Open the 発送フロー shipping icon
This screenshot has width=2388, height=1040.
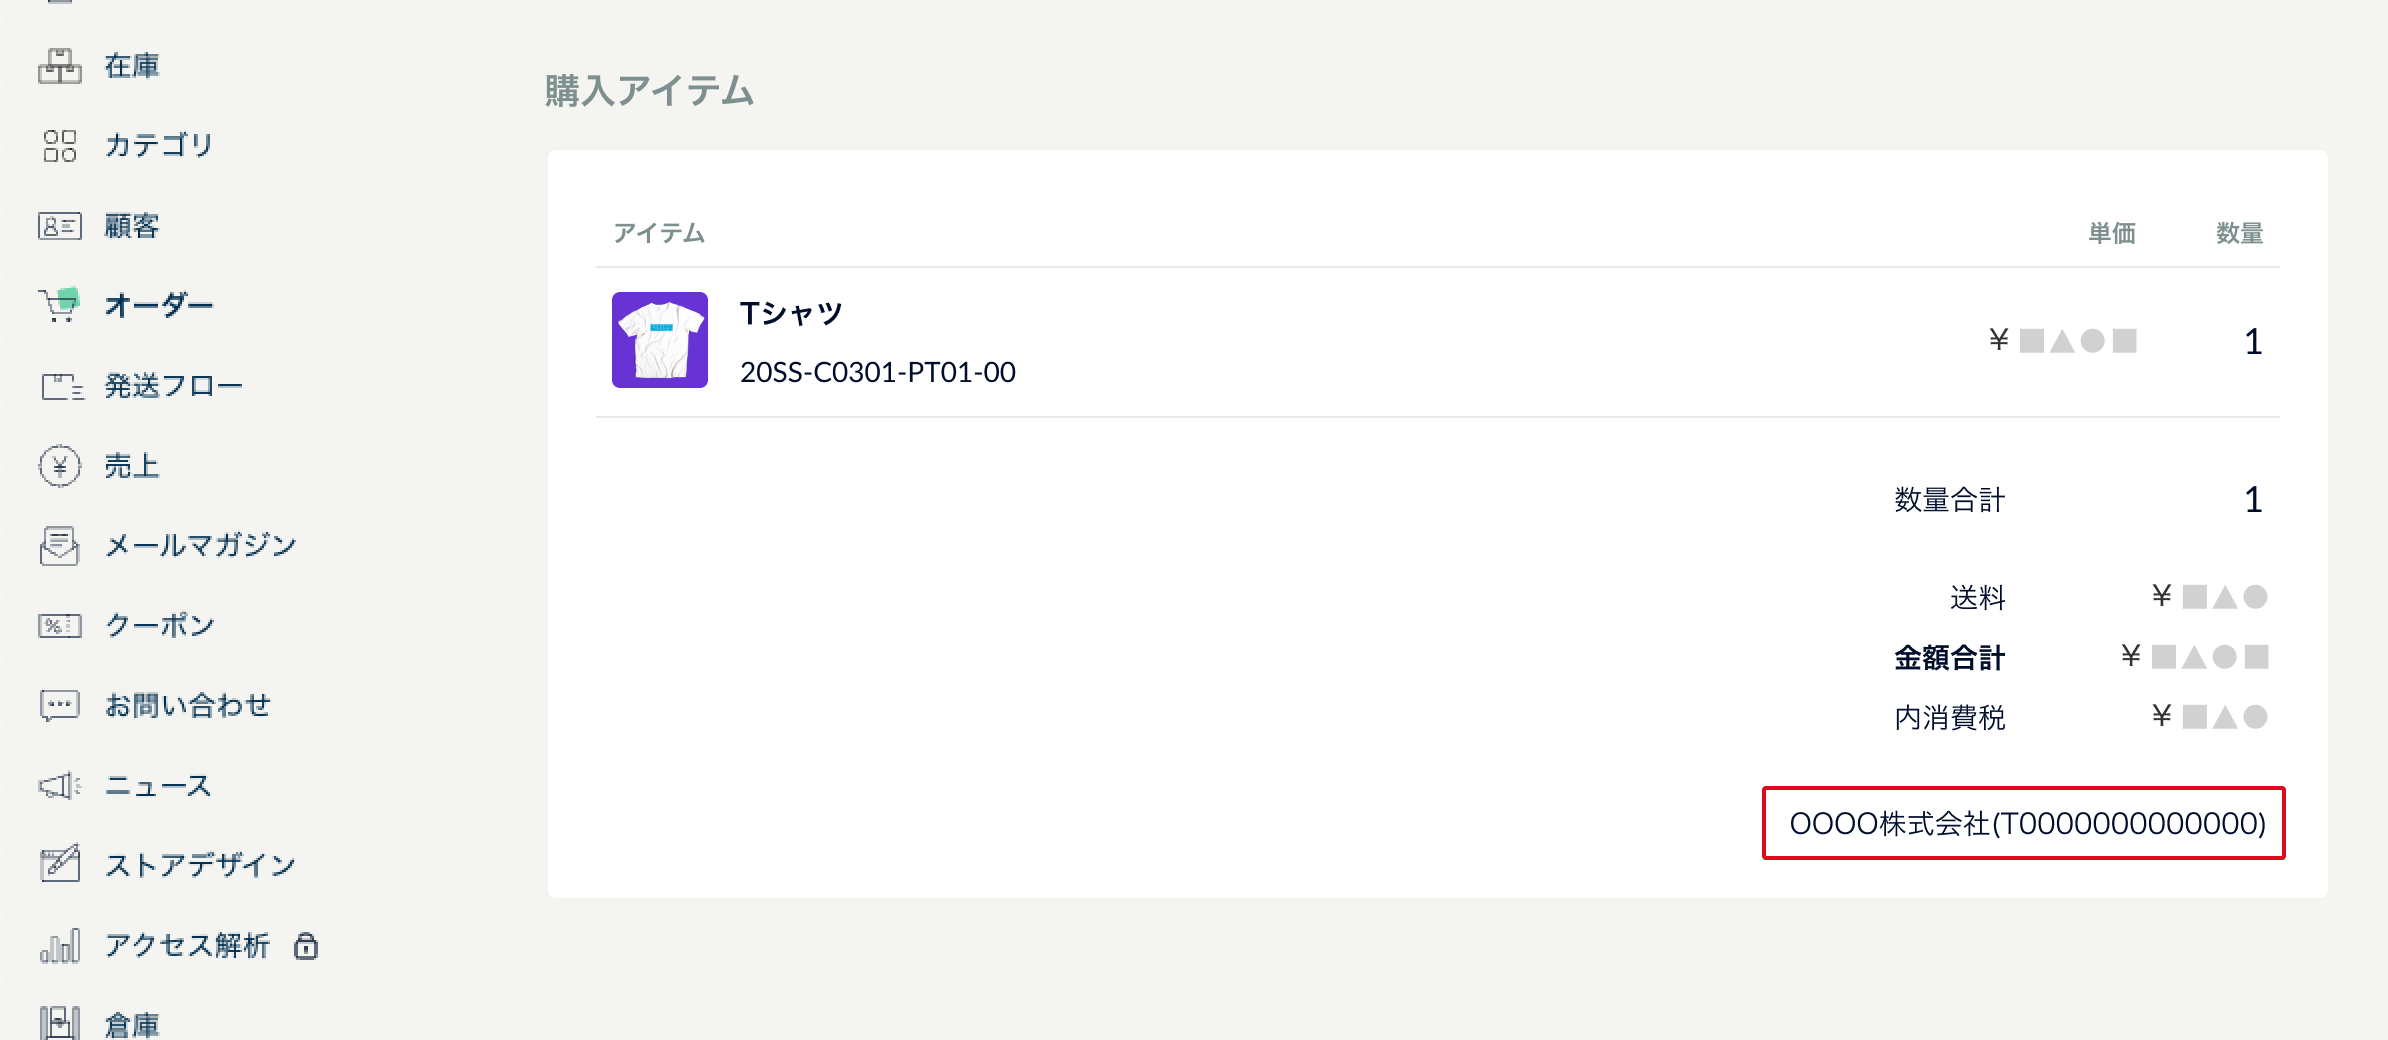pyautogui.click(x=62, y=386)
